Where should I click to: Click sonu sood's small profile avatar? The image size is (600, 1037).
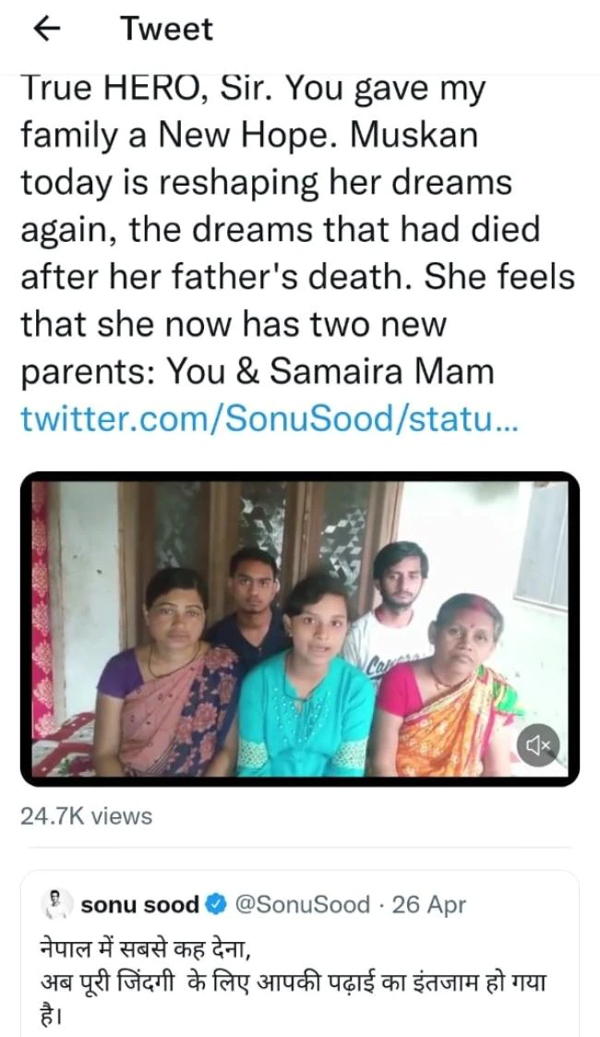pos(56,904)
